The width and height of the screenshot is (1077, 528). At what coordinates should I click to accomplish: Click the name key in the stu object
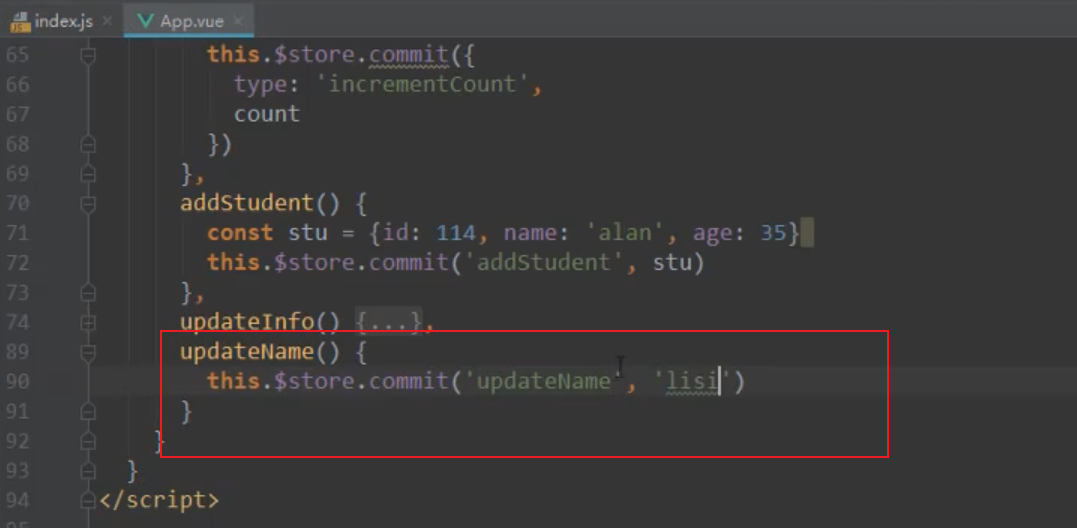point(530,234)
